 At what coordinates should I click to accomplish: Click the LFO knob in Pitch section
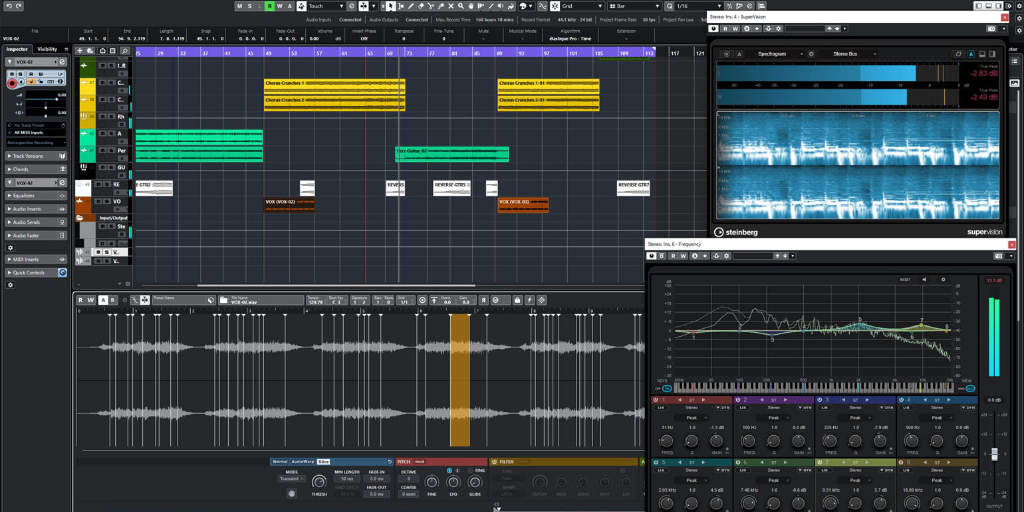(x=453, y=482)
